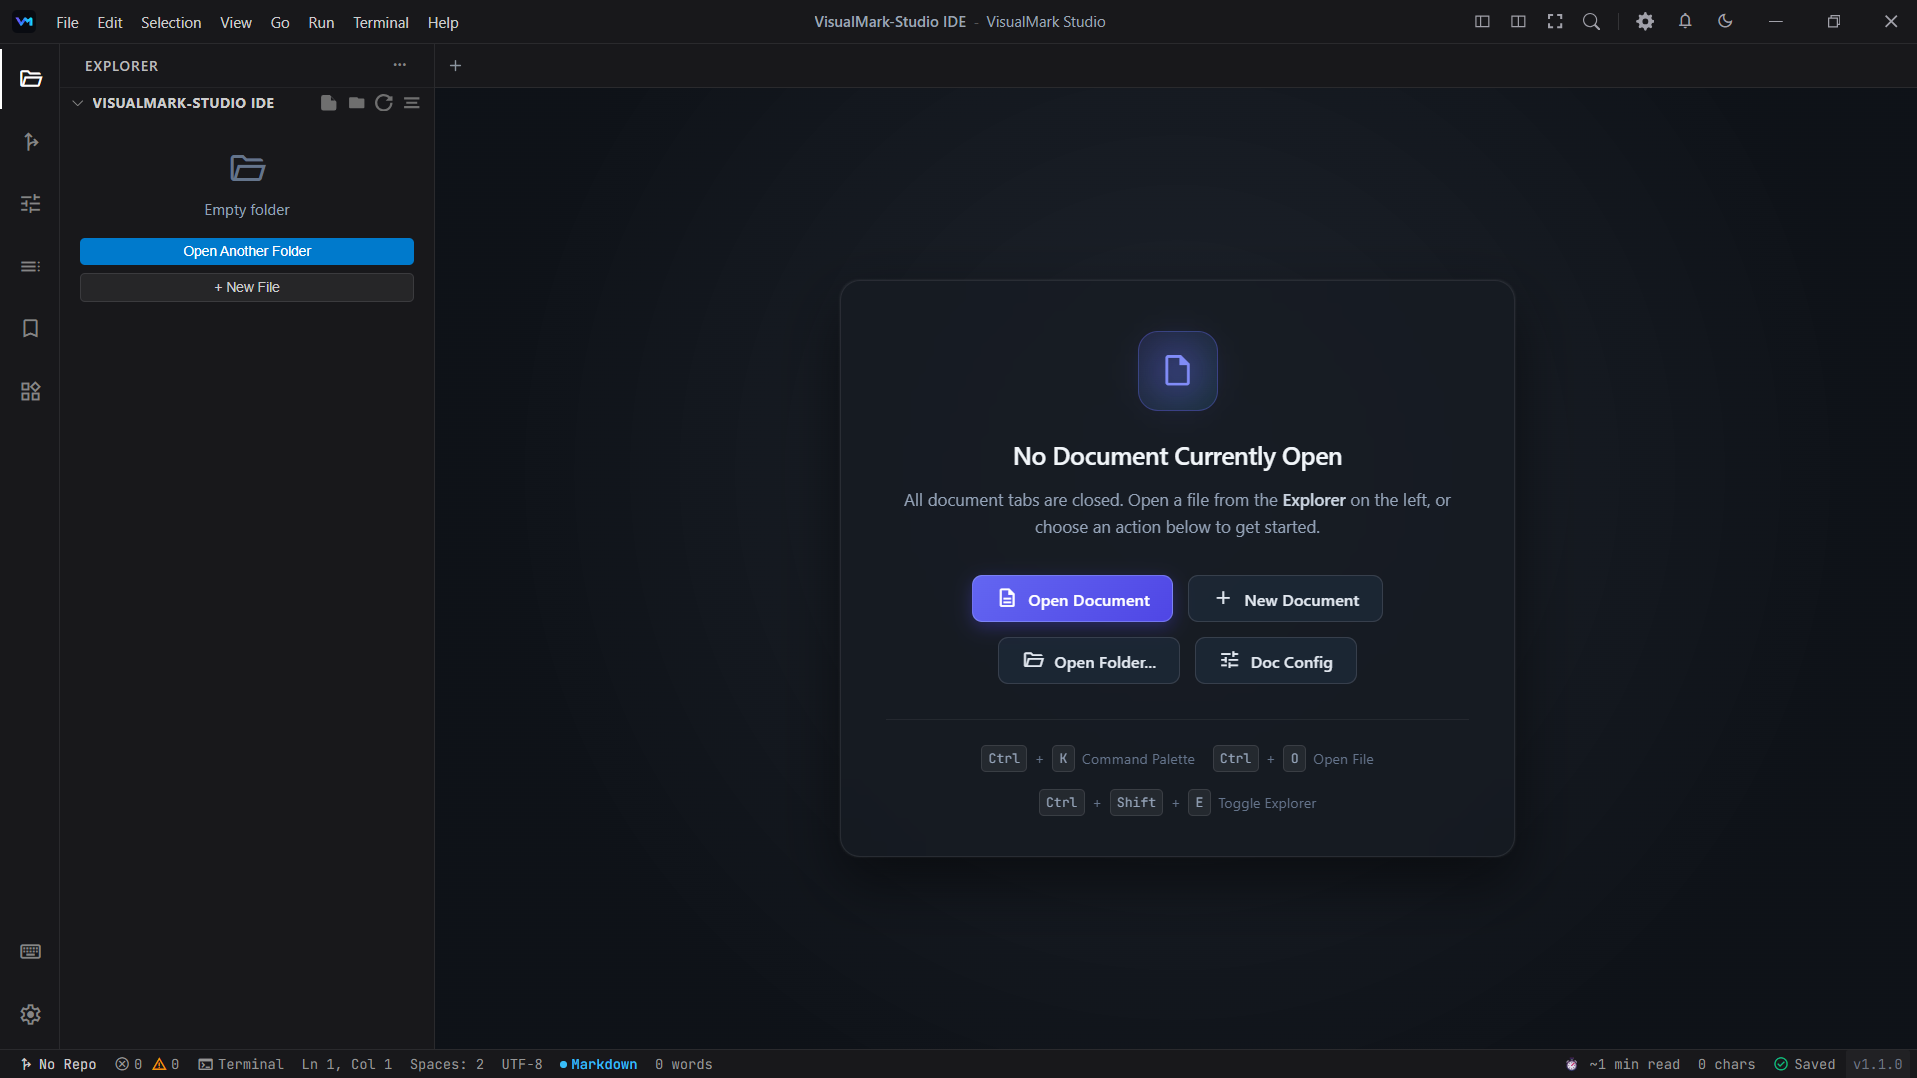Click the VisualMark app logo
The height and width of the screenshot is (1078, 1917).
[x=24, y=21]
